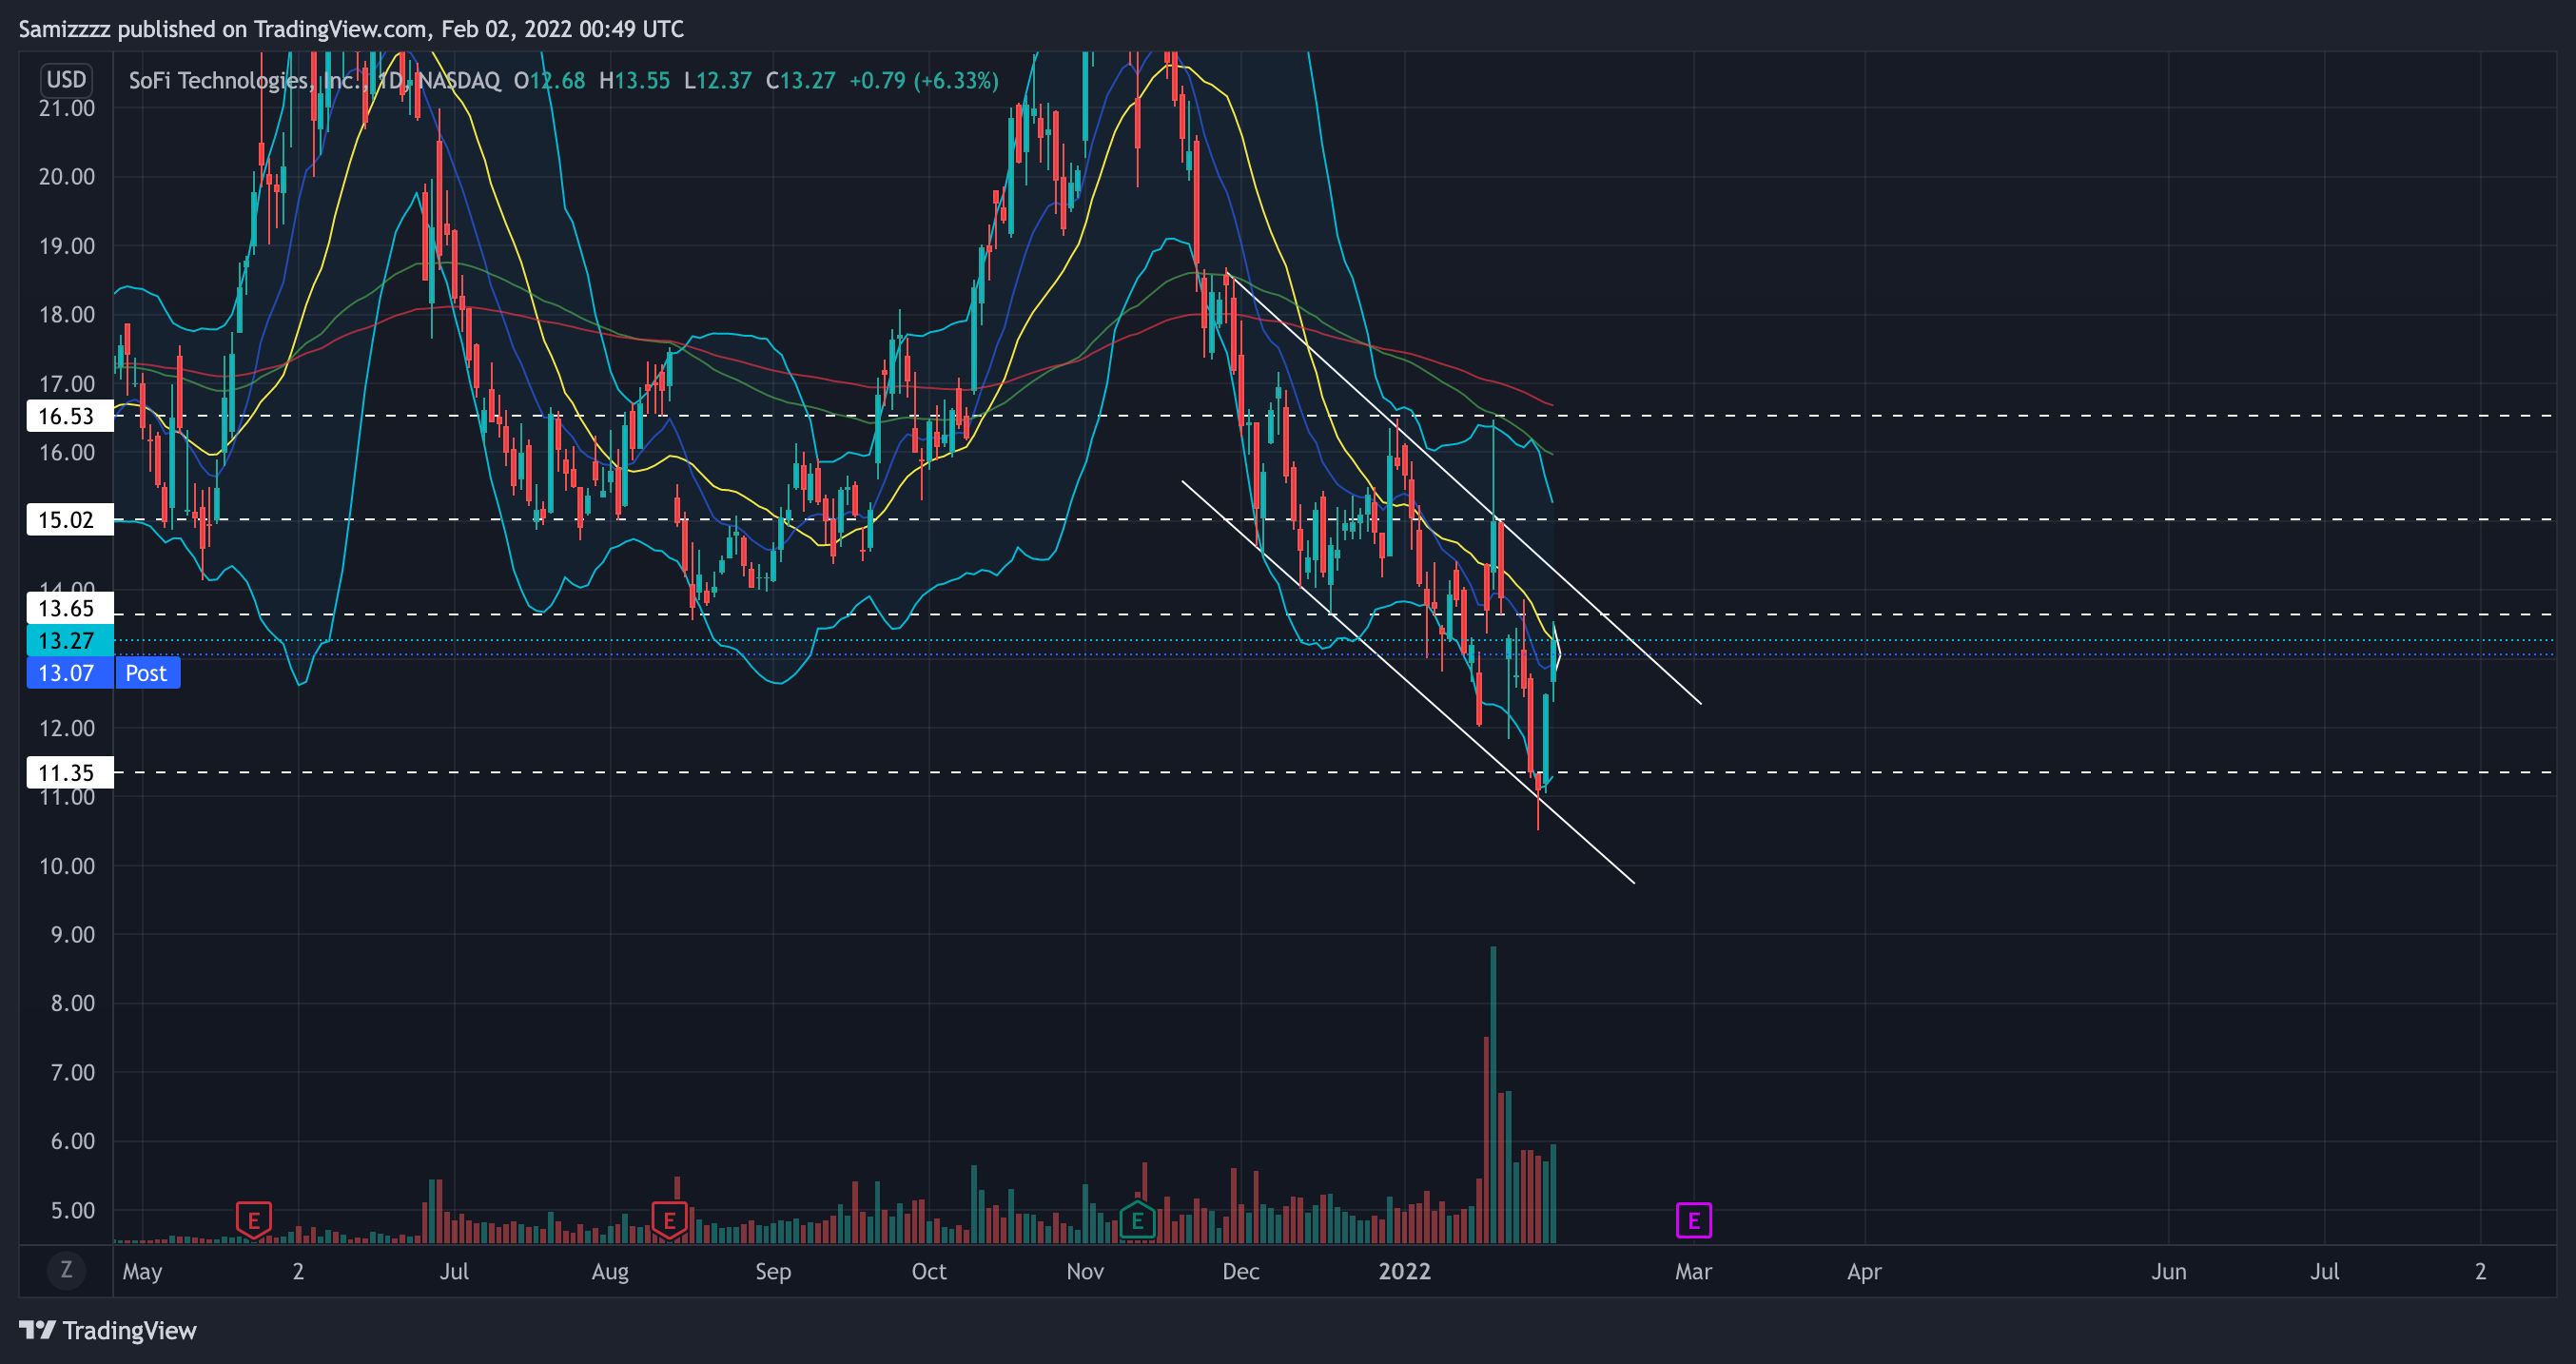This screenshot has width=2576, height=1364.
Task: Click the 10.00 tick on the price axis
Action: pos(66,866)
